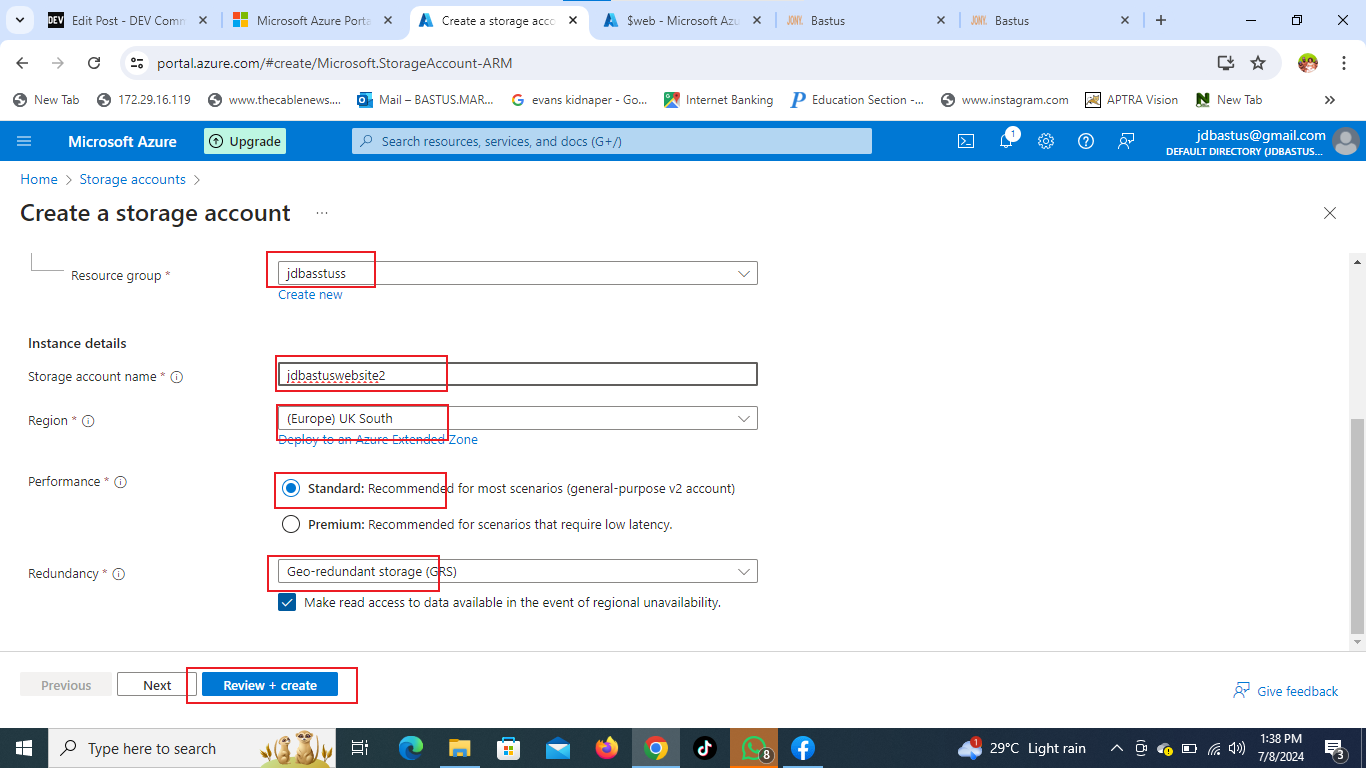Open Mail app from the taskbar
The height and width of the screenshot is (768, 1366).
[x=557, y=748]
